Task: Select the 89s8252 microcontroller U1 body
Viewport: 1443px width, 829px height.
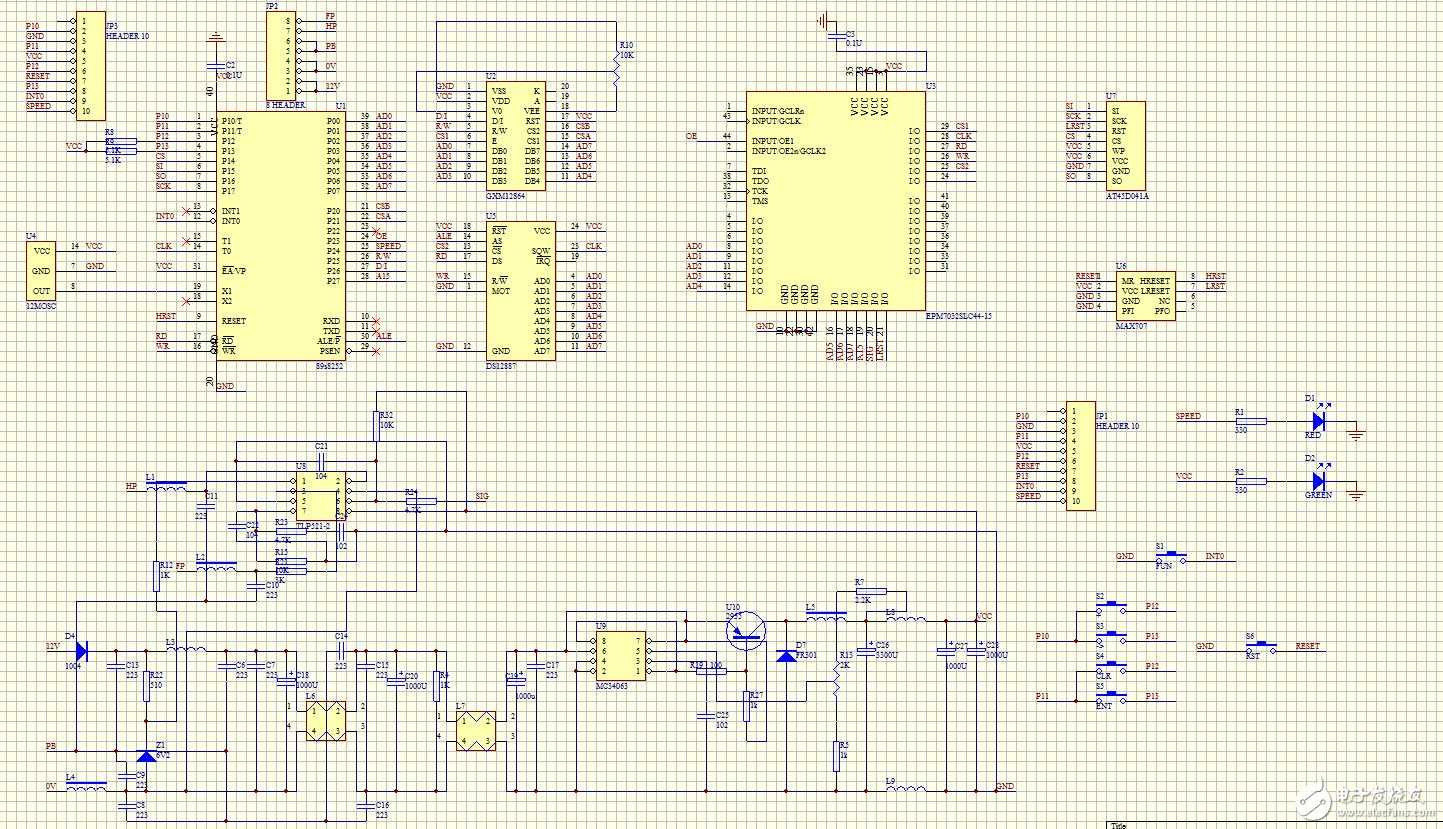Action: point(281,235)
